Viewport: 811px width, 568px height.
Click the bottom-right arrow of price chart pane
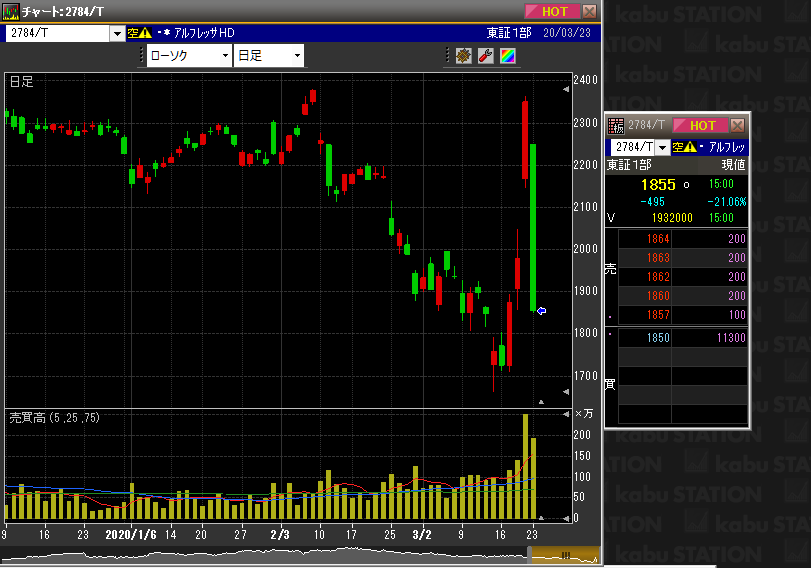566,392
